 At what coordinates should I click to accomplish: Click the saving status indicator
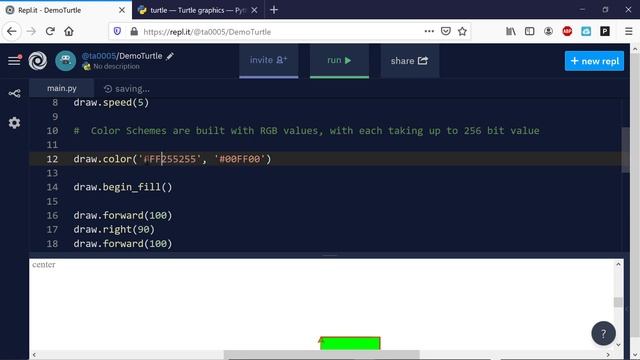[x=127, y=89]
